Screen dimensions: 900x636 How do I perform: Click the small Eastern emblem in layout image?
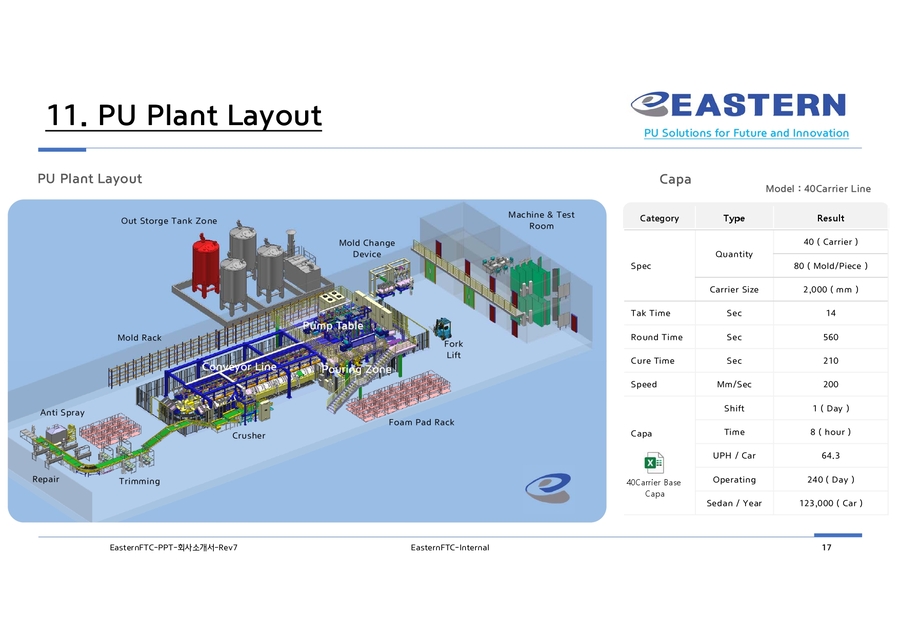pos(548,487)
